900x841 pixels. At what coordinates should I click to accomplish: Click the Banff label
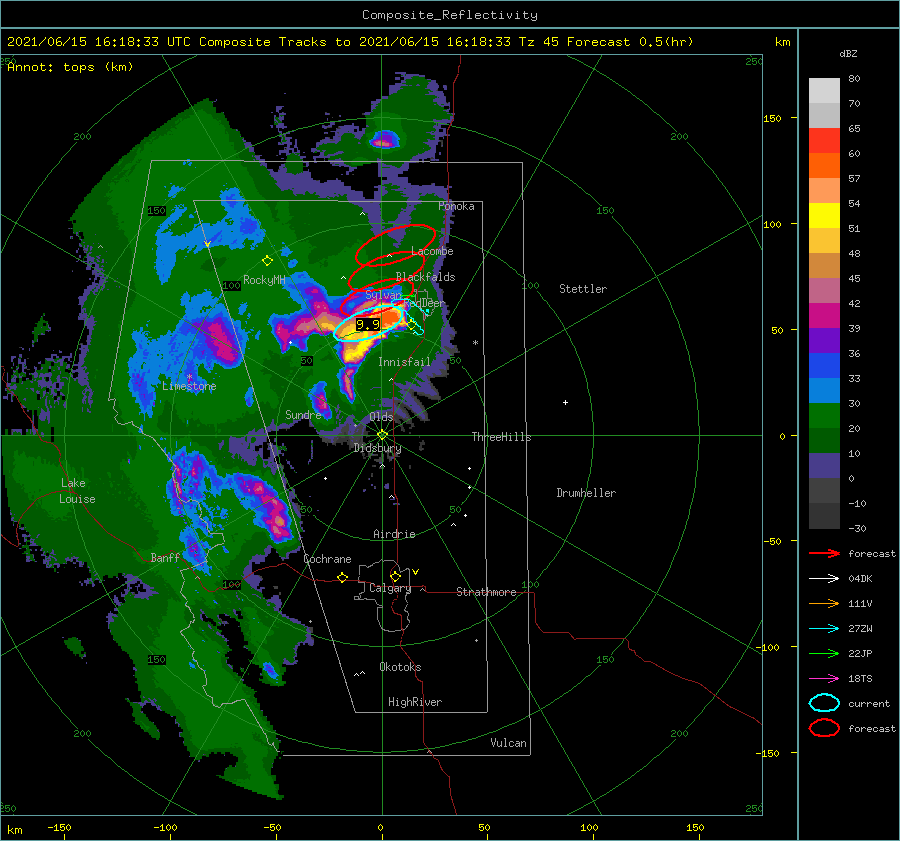(165, 557)
